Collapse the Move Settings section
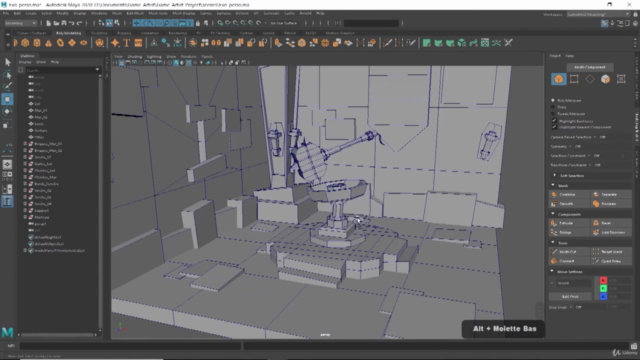Screen dimensions: 640x360 (552, 271)
